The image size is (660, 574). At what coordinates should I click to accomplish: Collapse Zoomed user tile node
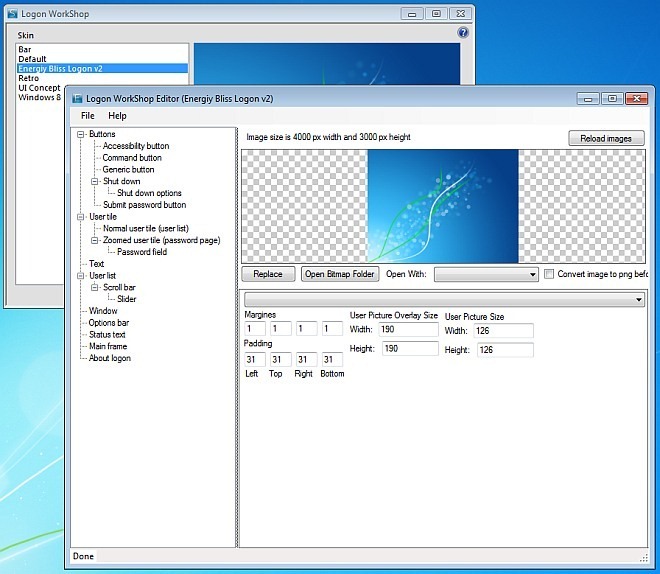tap(95, 240)
